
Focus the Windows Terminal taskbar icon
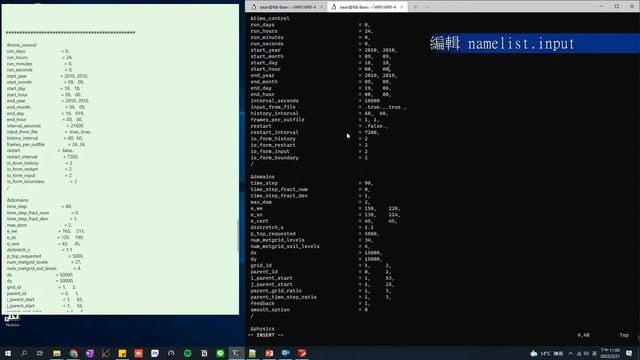pos(236,353)
